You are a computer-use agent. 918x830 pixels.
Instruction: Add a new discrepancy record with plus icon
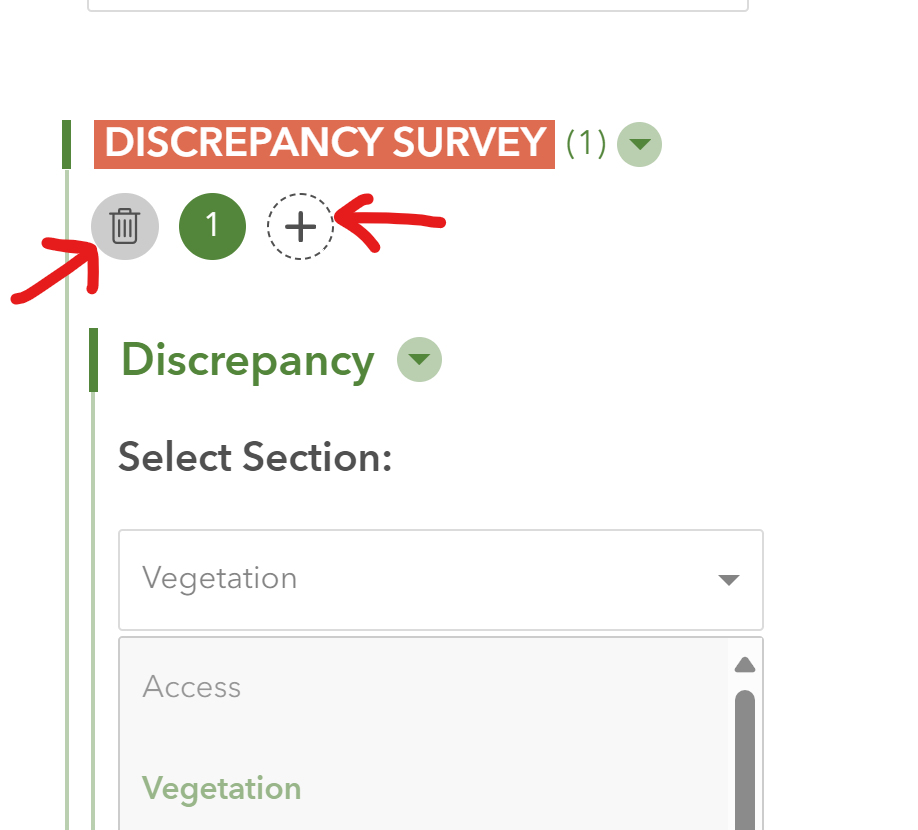pos(300,227)
